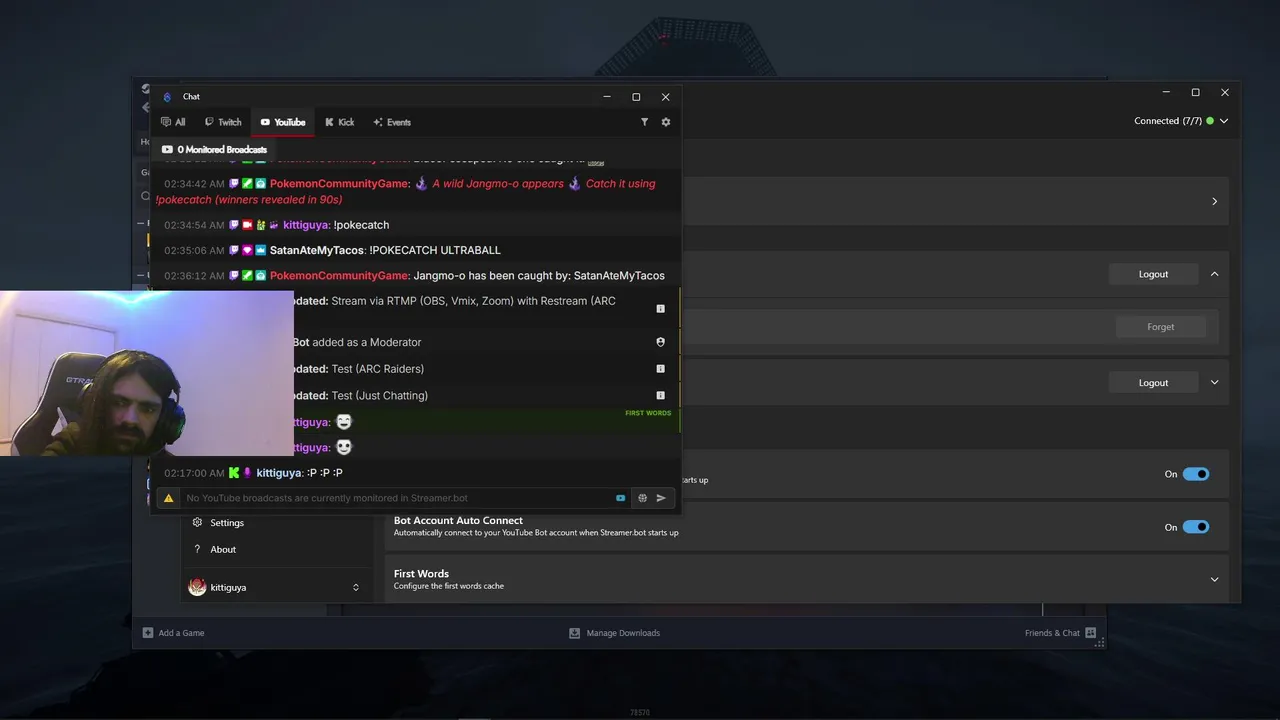This screenshot has height=720, width=1280.
Task: Click the FIRST WORDS label
Action: pyautogui.click(x=648, y=413)
